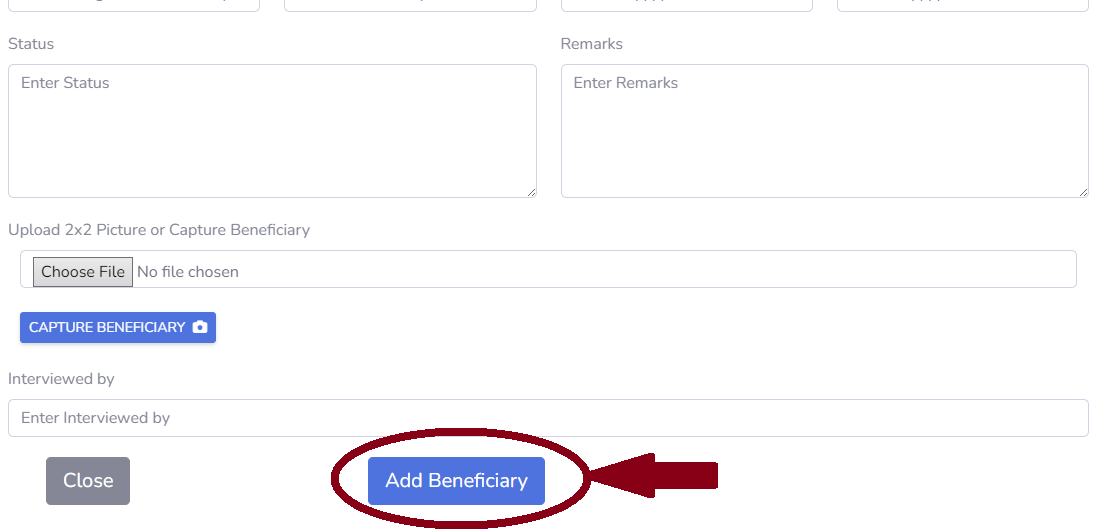The image size is (1102, 532).
Task: Click the leftmost cut-off field at top
Action: [134, 6]
